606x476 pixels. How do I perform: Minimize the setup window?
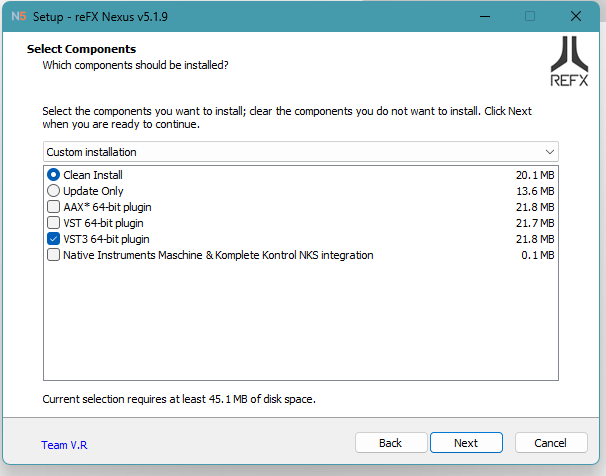(x=485, y=16)
